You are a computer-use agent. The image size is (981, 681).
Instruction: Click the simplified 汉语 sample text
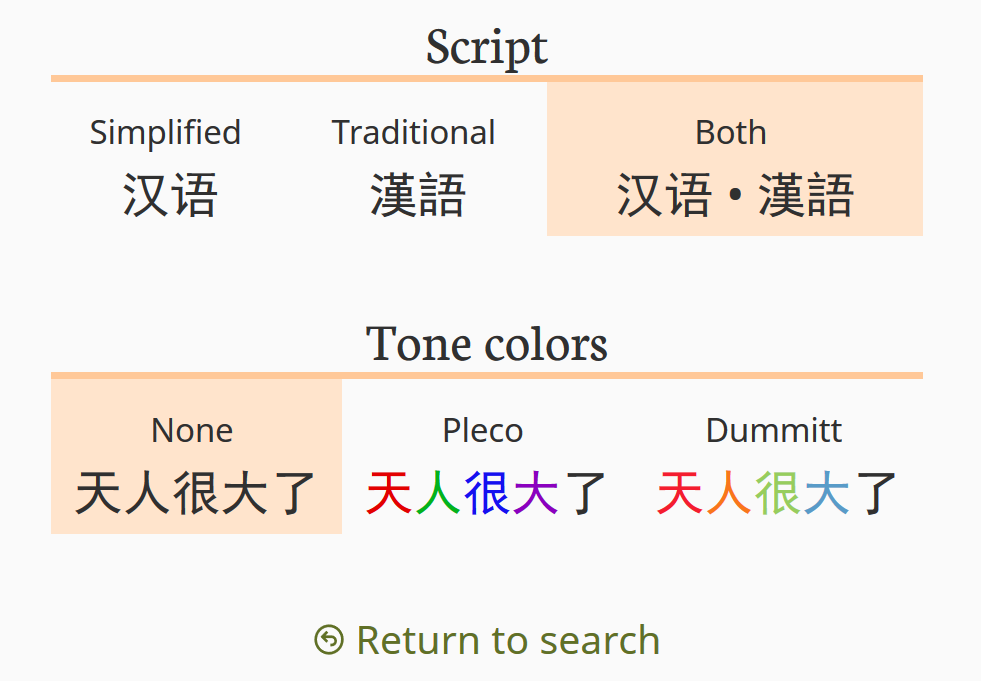(x=170, y=194)
